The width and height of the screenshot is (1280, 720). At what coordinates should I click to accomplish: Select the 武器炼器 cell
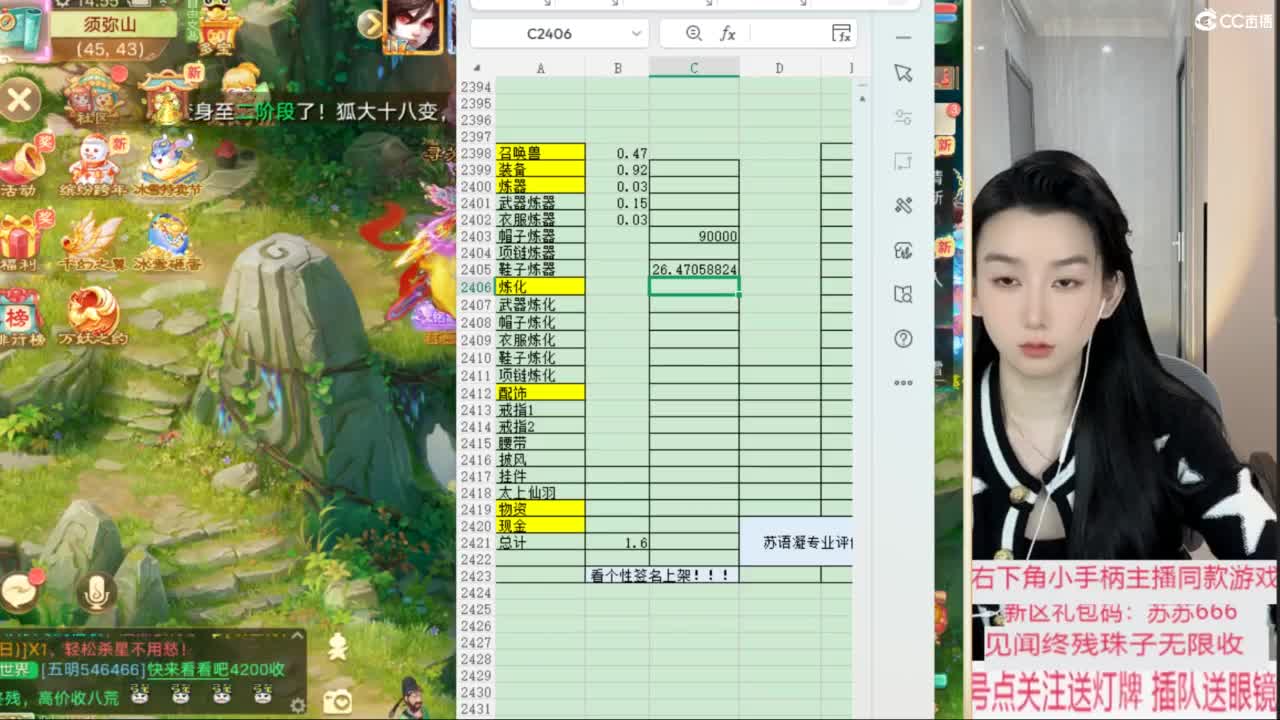(x=540, y=203)
